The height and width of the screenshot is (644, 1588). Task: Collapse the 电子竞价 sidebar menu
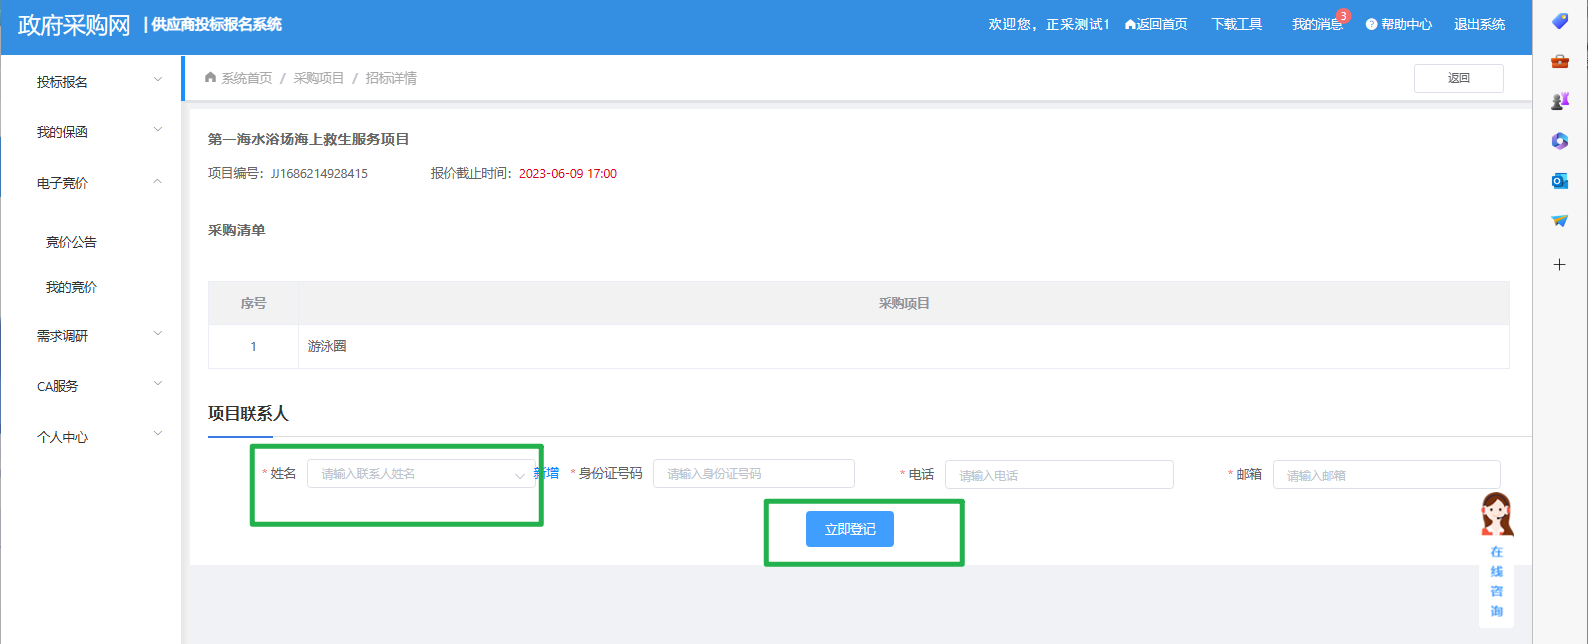[98, 183]
